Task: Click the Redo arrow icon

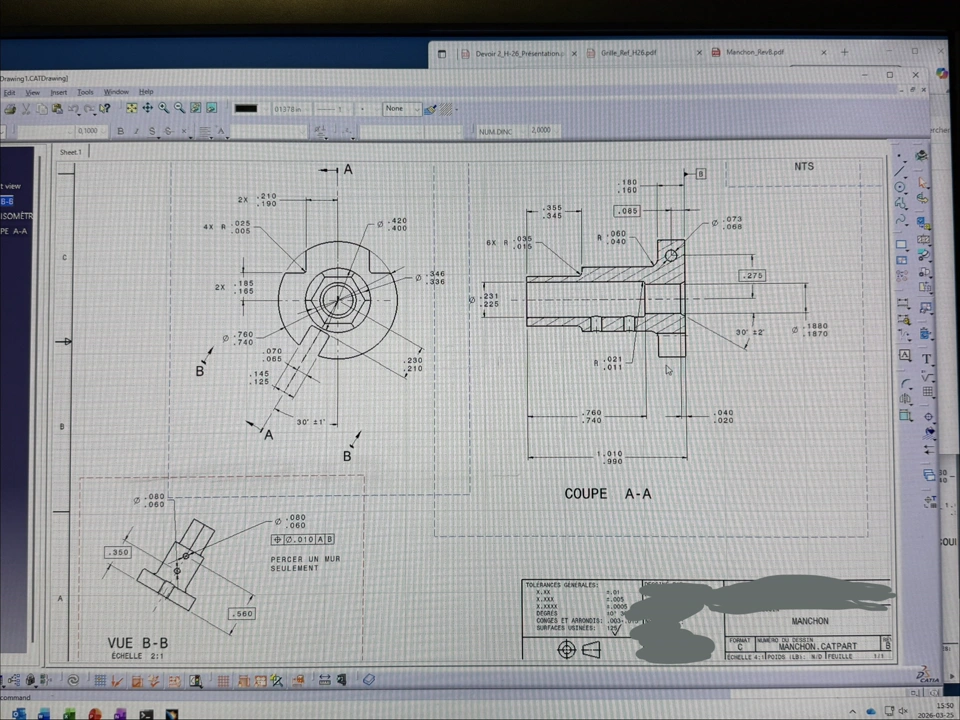Action: tap(89, 109)
